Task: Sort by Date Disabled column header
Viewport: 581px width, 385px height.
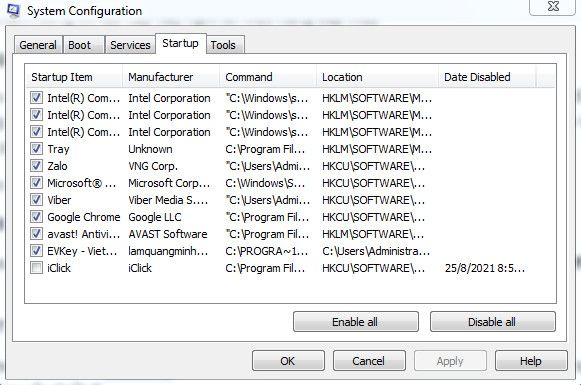Action: click(487, 77)
